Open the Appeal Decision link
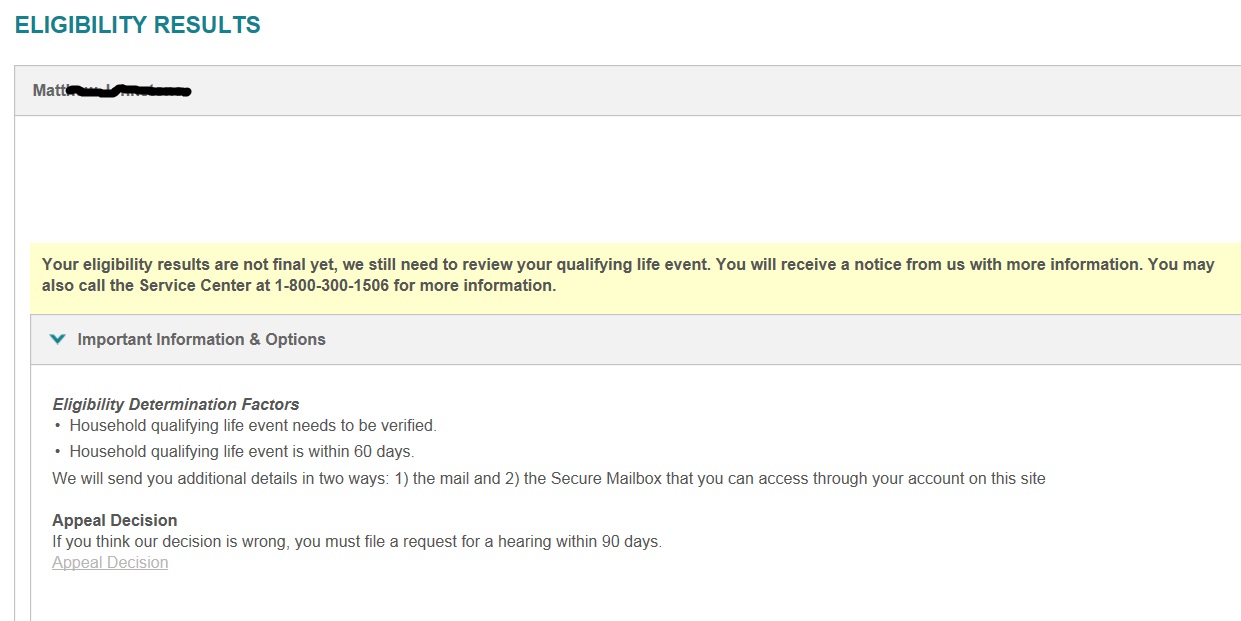Image resolution: width=1241 pixels, height=621 pixels. [110, 562]
